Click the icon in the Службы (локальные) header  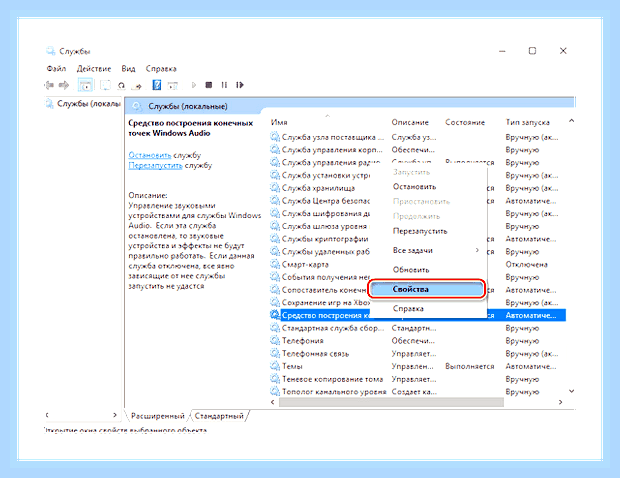137,106
